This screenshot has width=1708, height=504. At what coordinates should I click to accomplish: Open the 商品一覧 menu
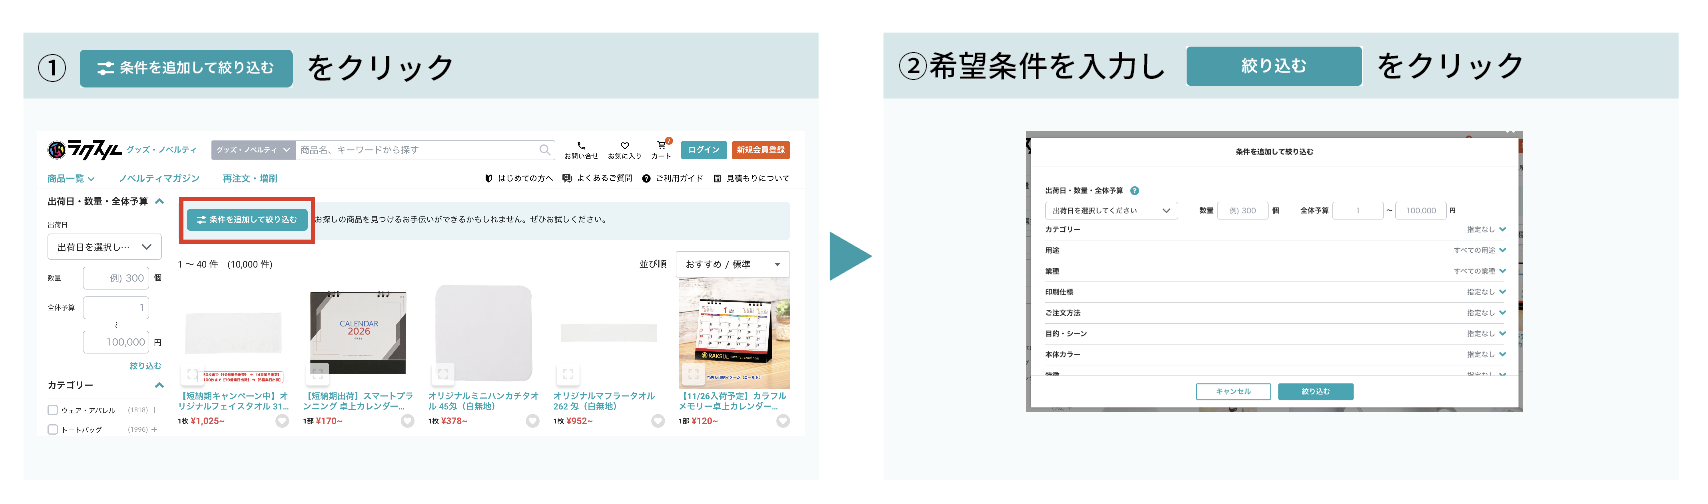tap(71, 178)
